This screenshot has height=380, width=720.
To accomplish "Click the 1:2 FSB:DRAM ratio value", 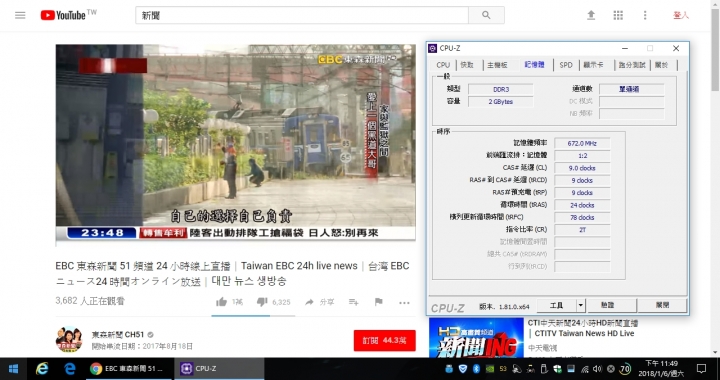I will tap(582, 156).
